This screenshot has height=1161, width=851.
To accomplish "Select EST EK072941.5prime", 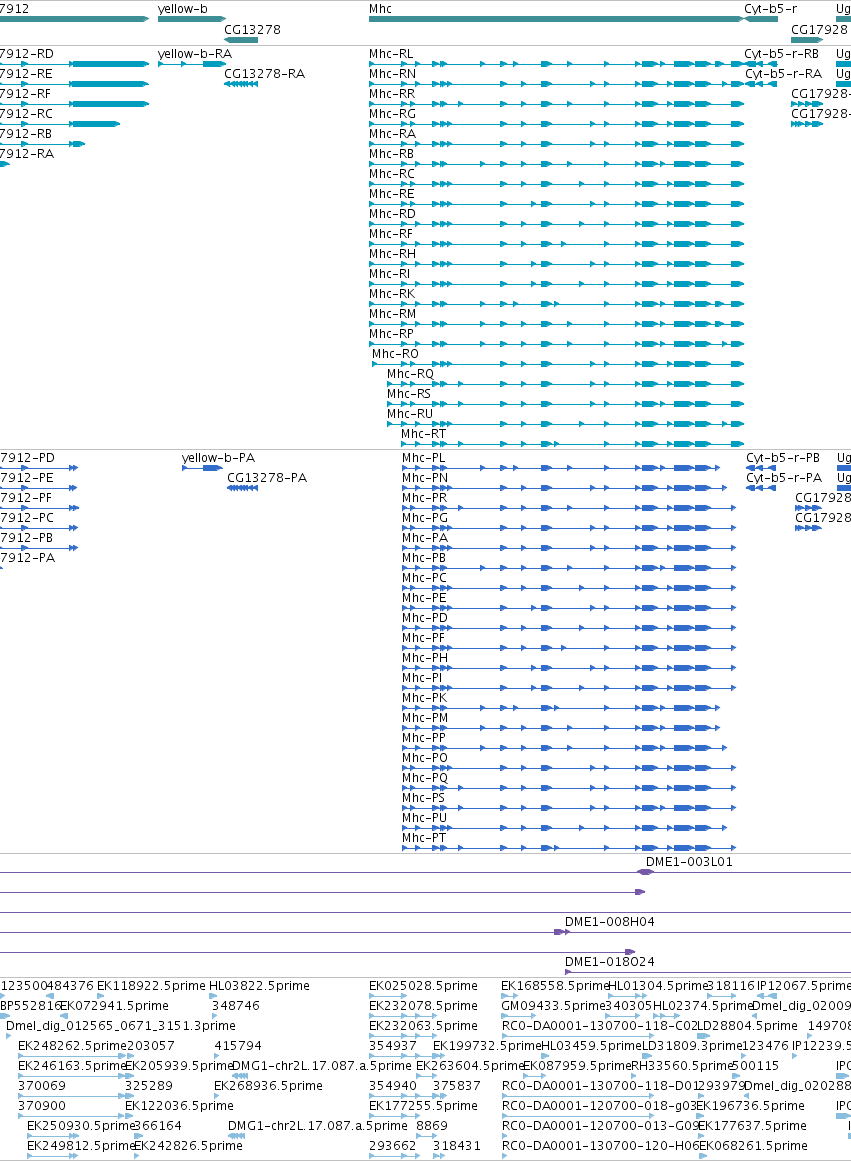I will 114,1006.
